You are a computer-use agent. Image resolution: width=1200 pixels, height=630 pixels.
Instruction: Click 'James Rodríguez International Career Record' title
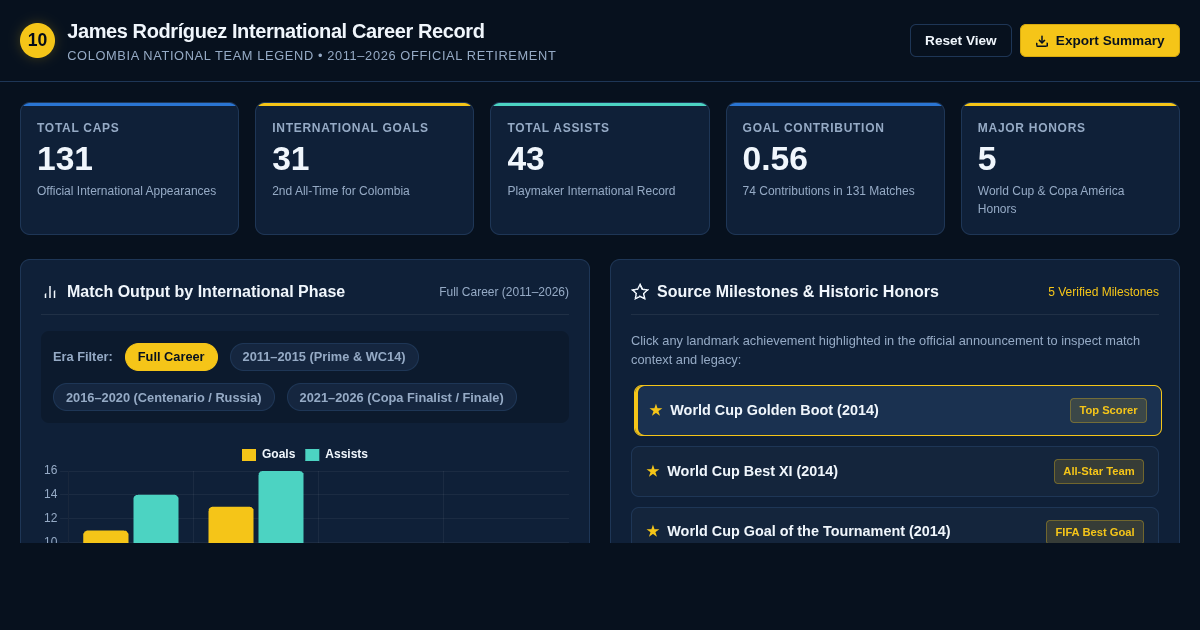coord(276,31)
